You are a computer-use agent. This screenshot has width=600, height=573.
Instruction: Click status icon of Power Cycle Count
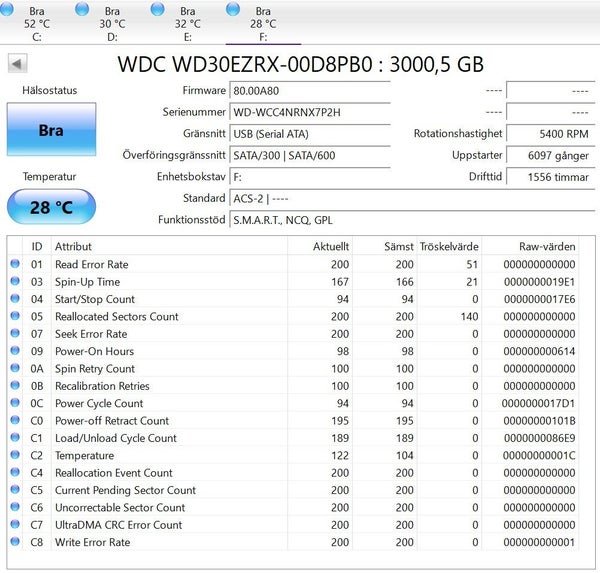point(15,402)
